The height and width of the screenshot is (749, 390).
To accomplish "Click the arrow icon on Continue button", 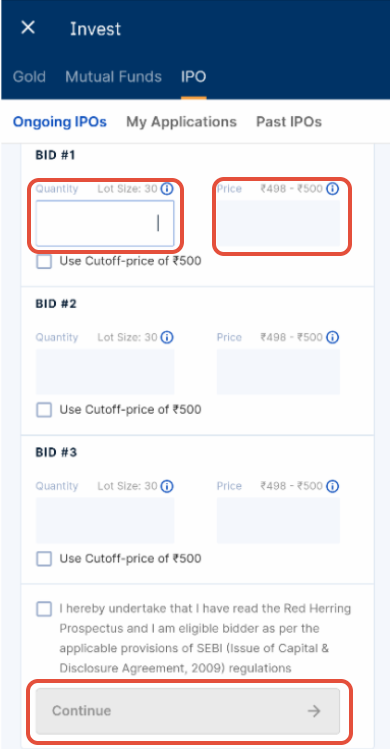I will click(314, 711).
